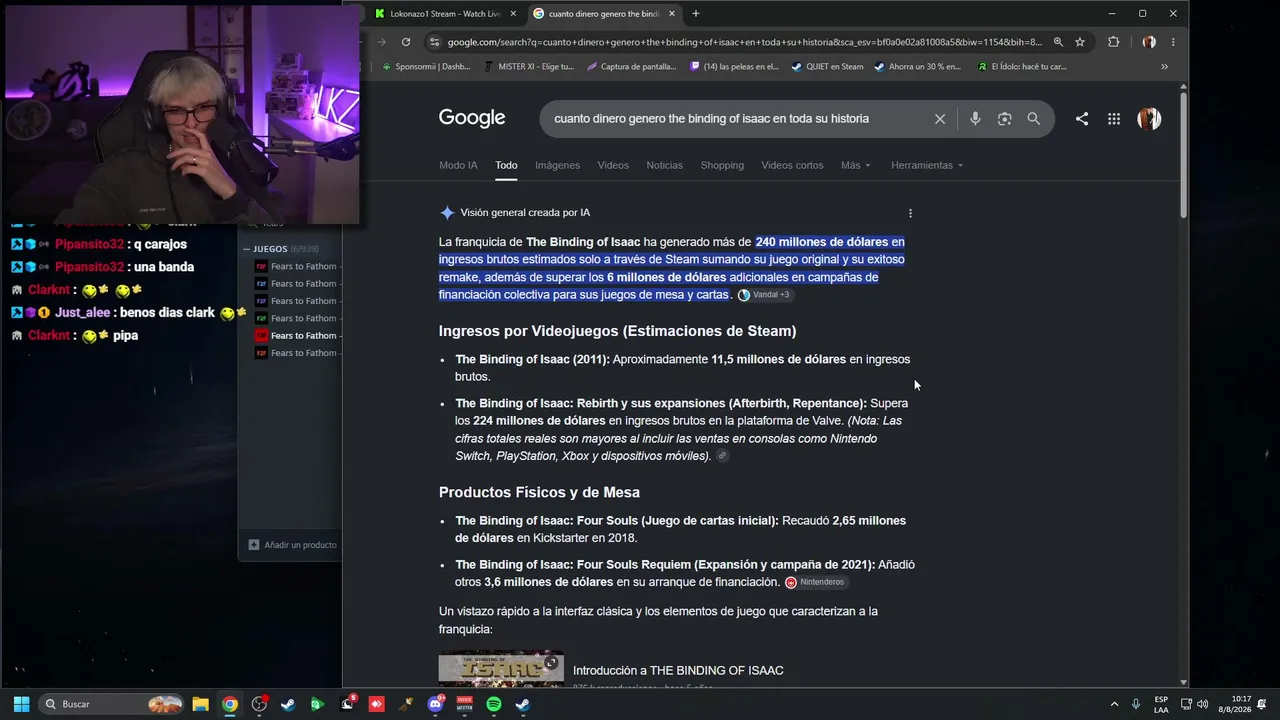
Task: Submit the search with the magnifier icon
Action: 1033,119
